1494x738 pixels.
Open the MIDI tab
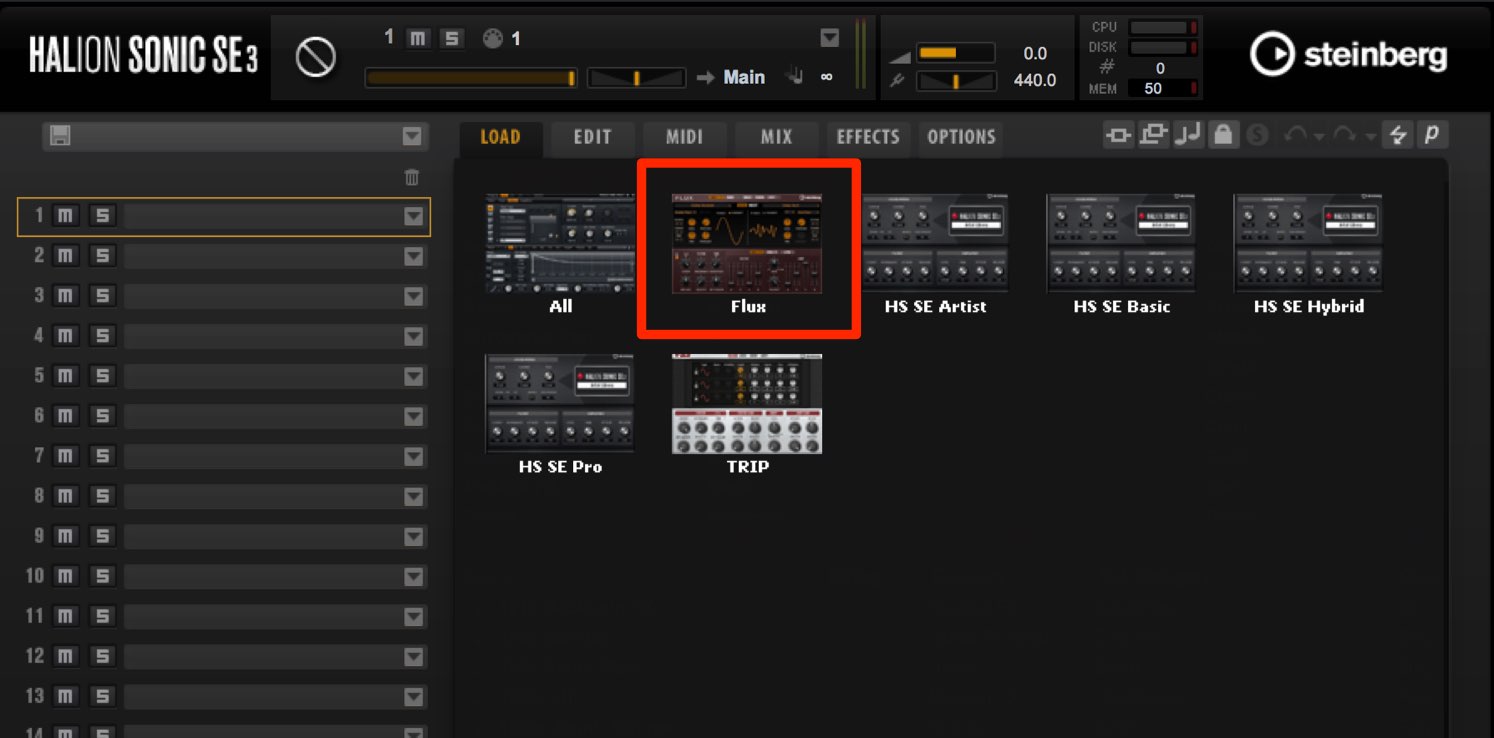click(x=684, y=137)
